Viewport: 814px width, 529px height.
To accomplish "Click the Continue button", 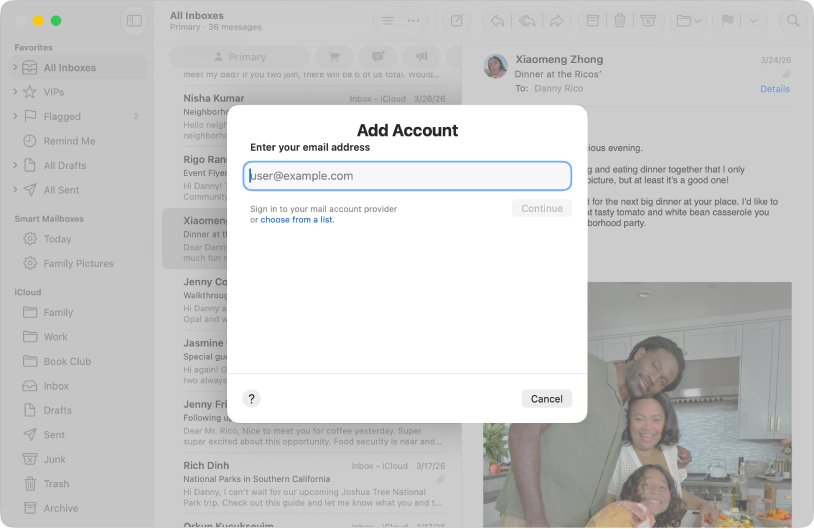I will pos(542,208).
